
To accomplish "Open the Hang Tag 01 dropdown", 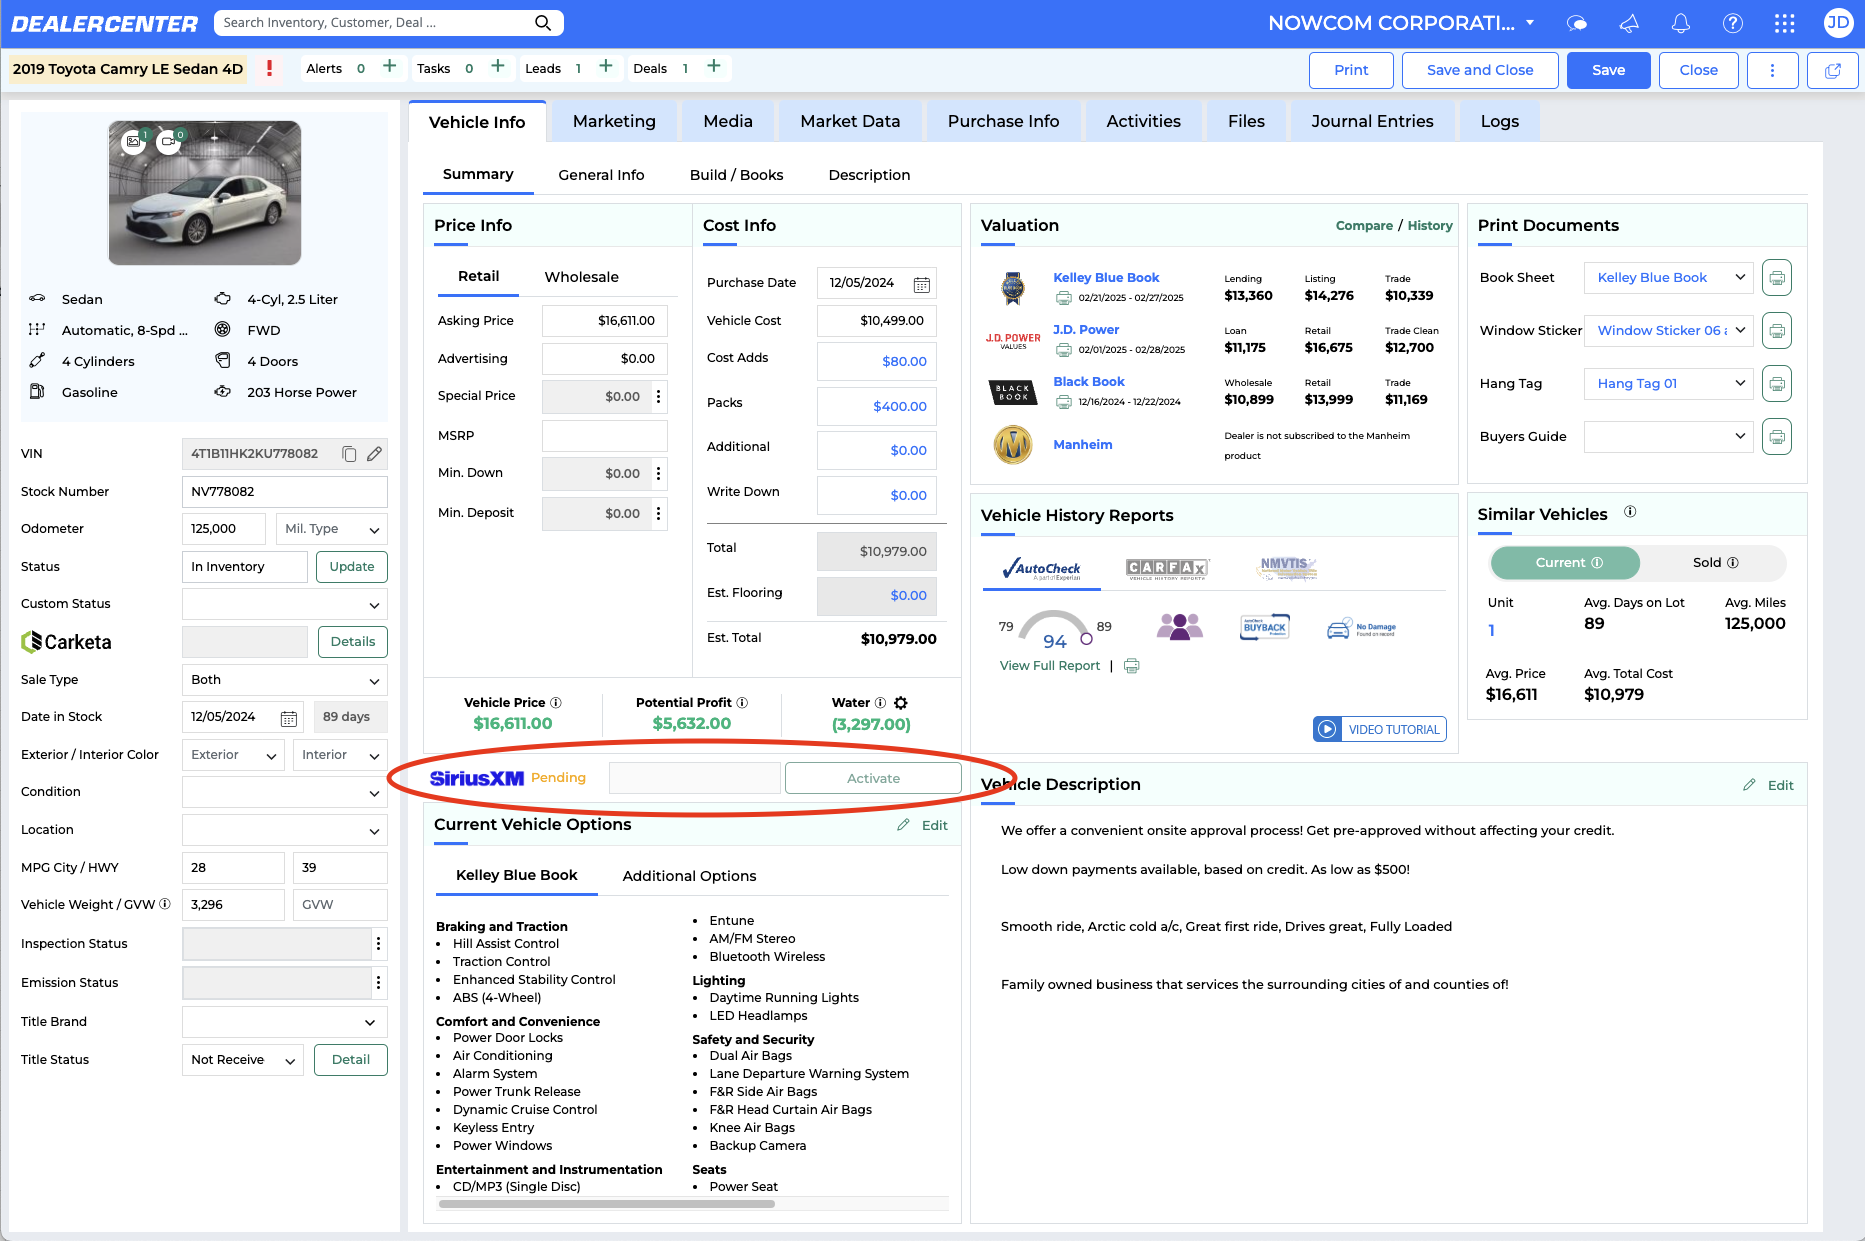I will pyautogui.click(x=1669, y=384).
